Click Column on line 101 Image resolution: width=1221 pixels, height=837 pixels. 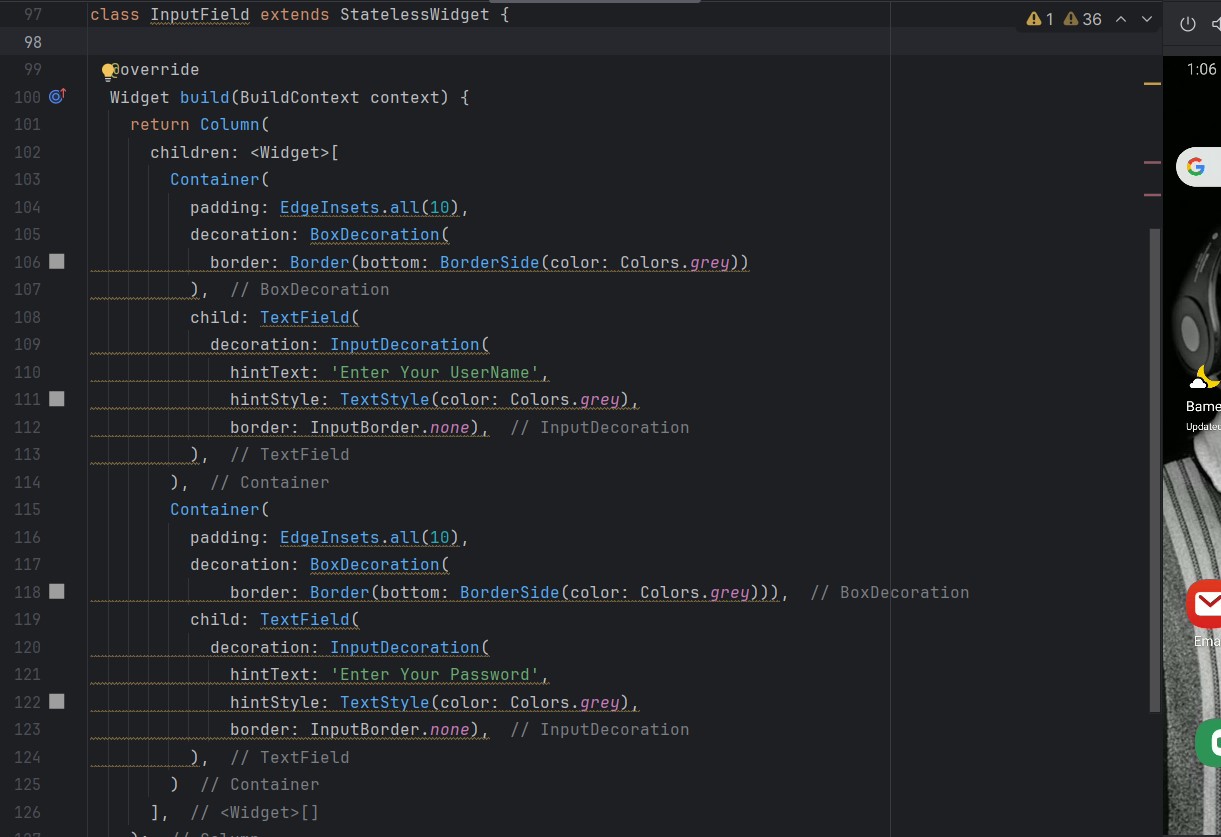tap(230, 125)
